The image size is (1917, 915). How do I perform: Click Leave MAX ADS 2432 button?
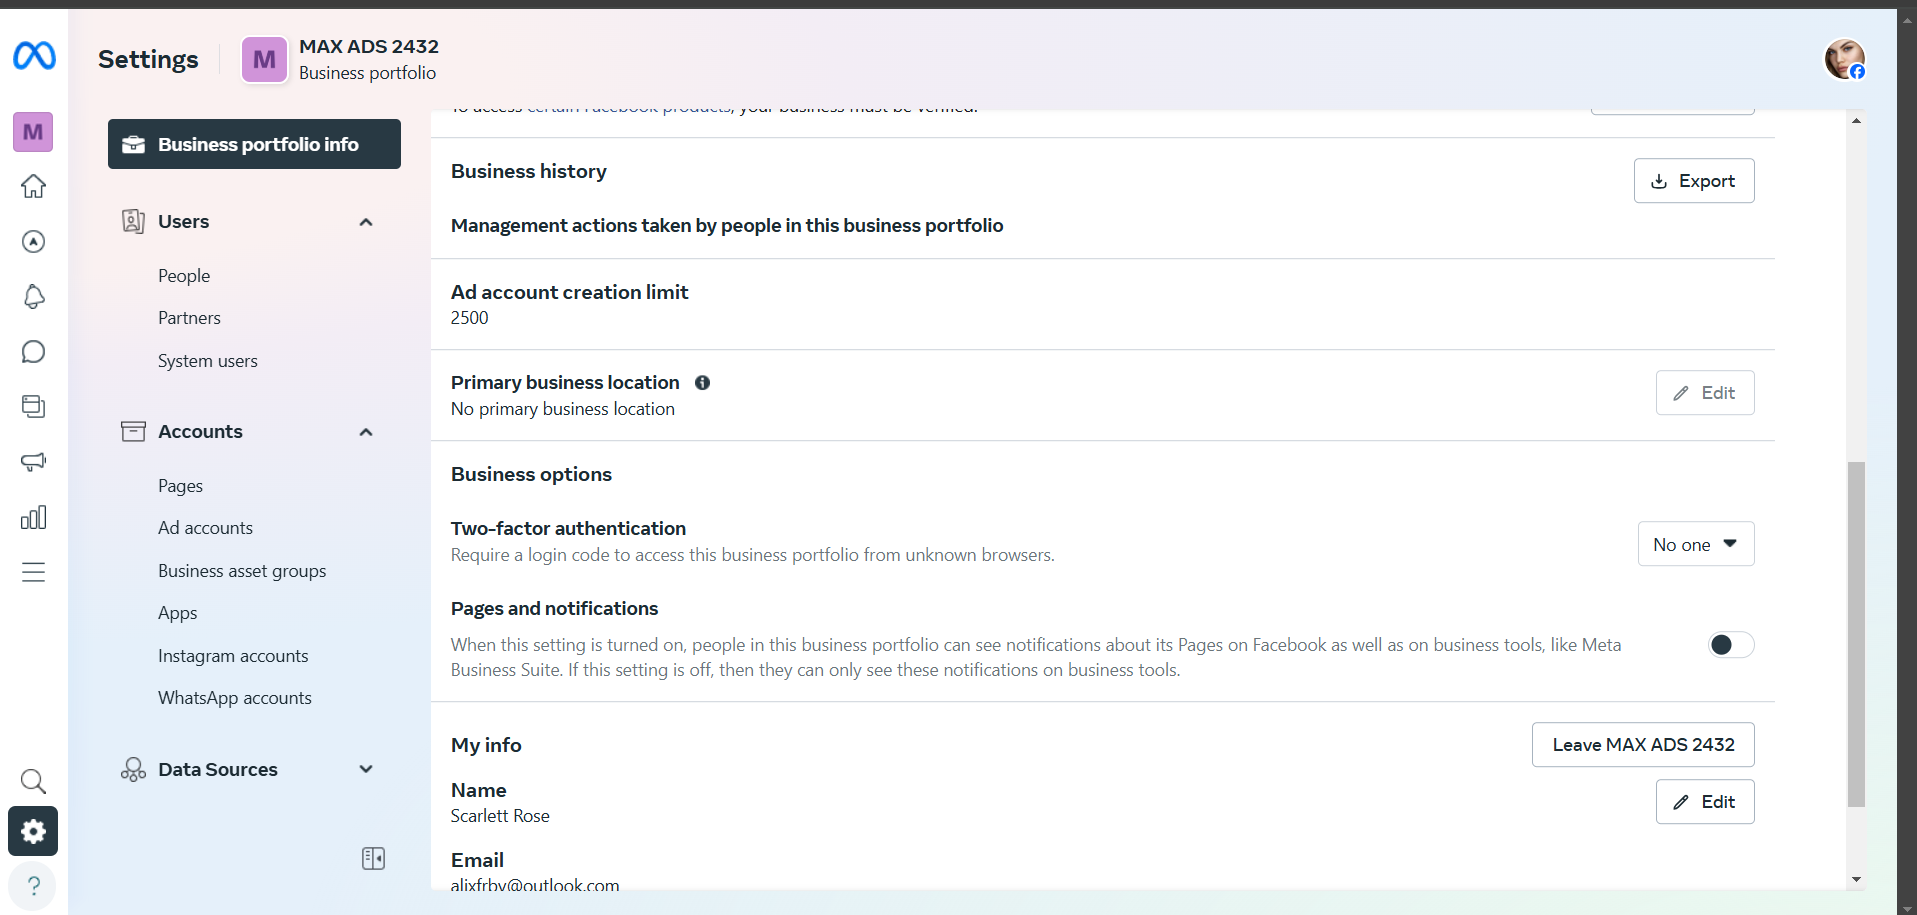[1643, 745]
